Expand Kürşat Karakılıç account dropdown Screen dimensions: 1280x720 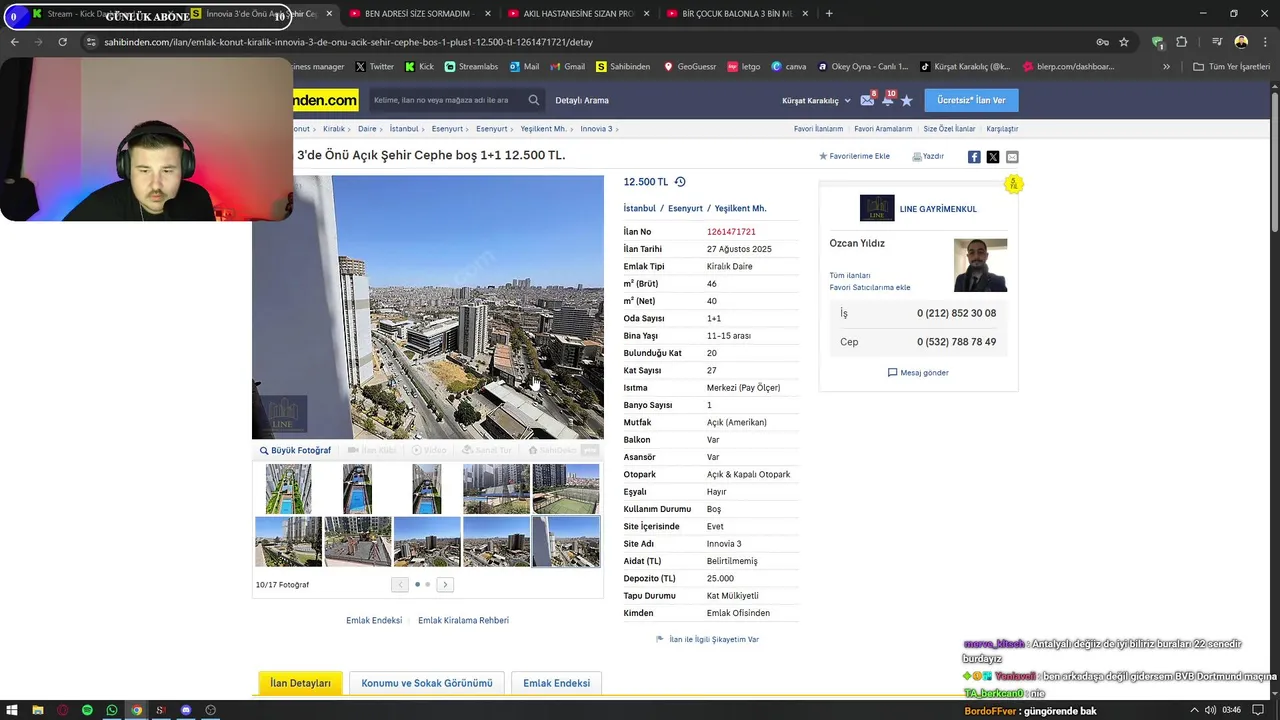click(816, 100)
